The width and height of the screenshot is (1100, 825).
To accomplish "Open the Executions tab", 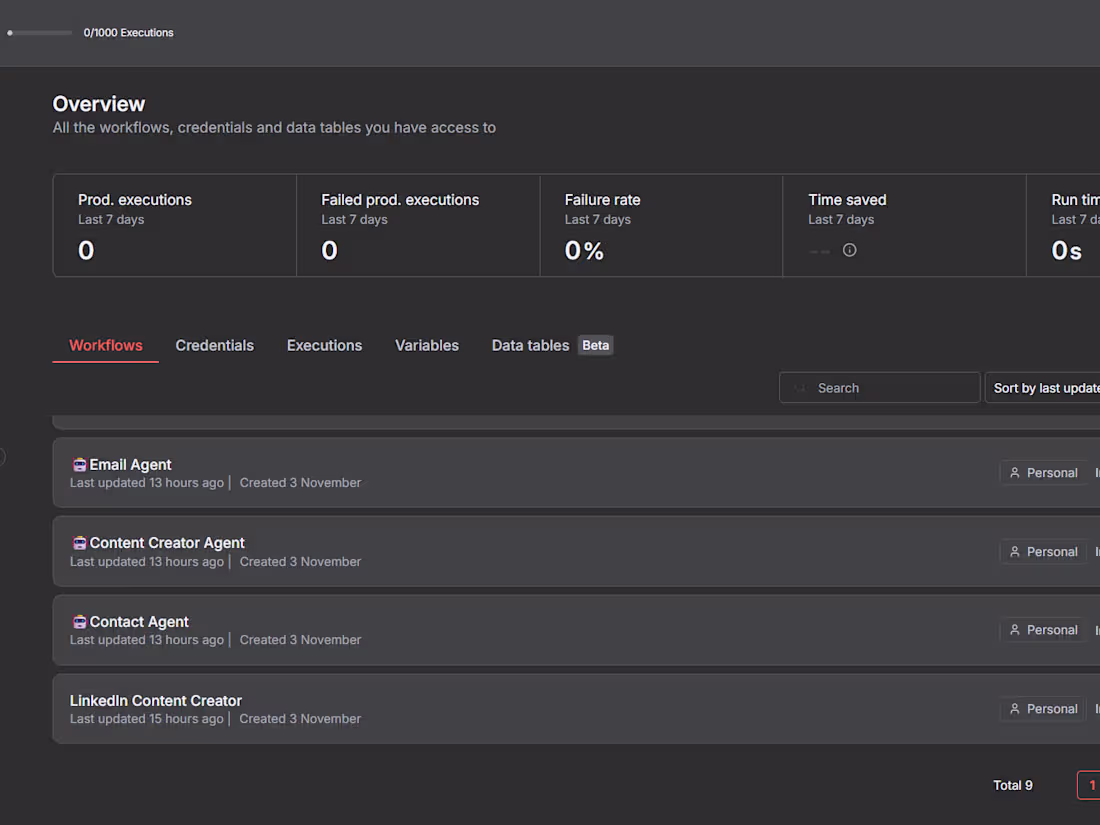I will point(324,345).
